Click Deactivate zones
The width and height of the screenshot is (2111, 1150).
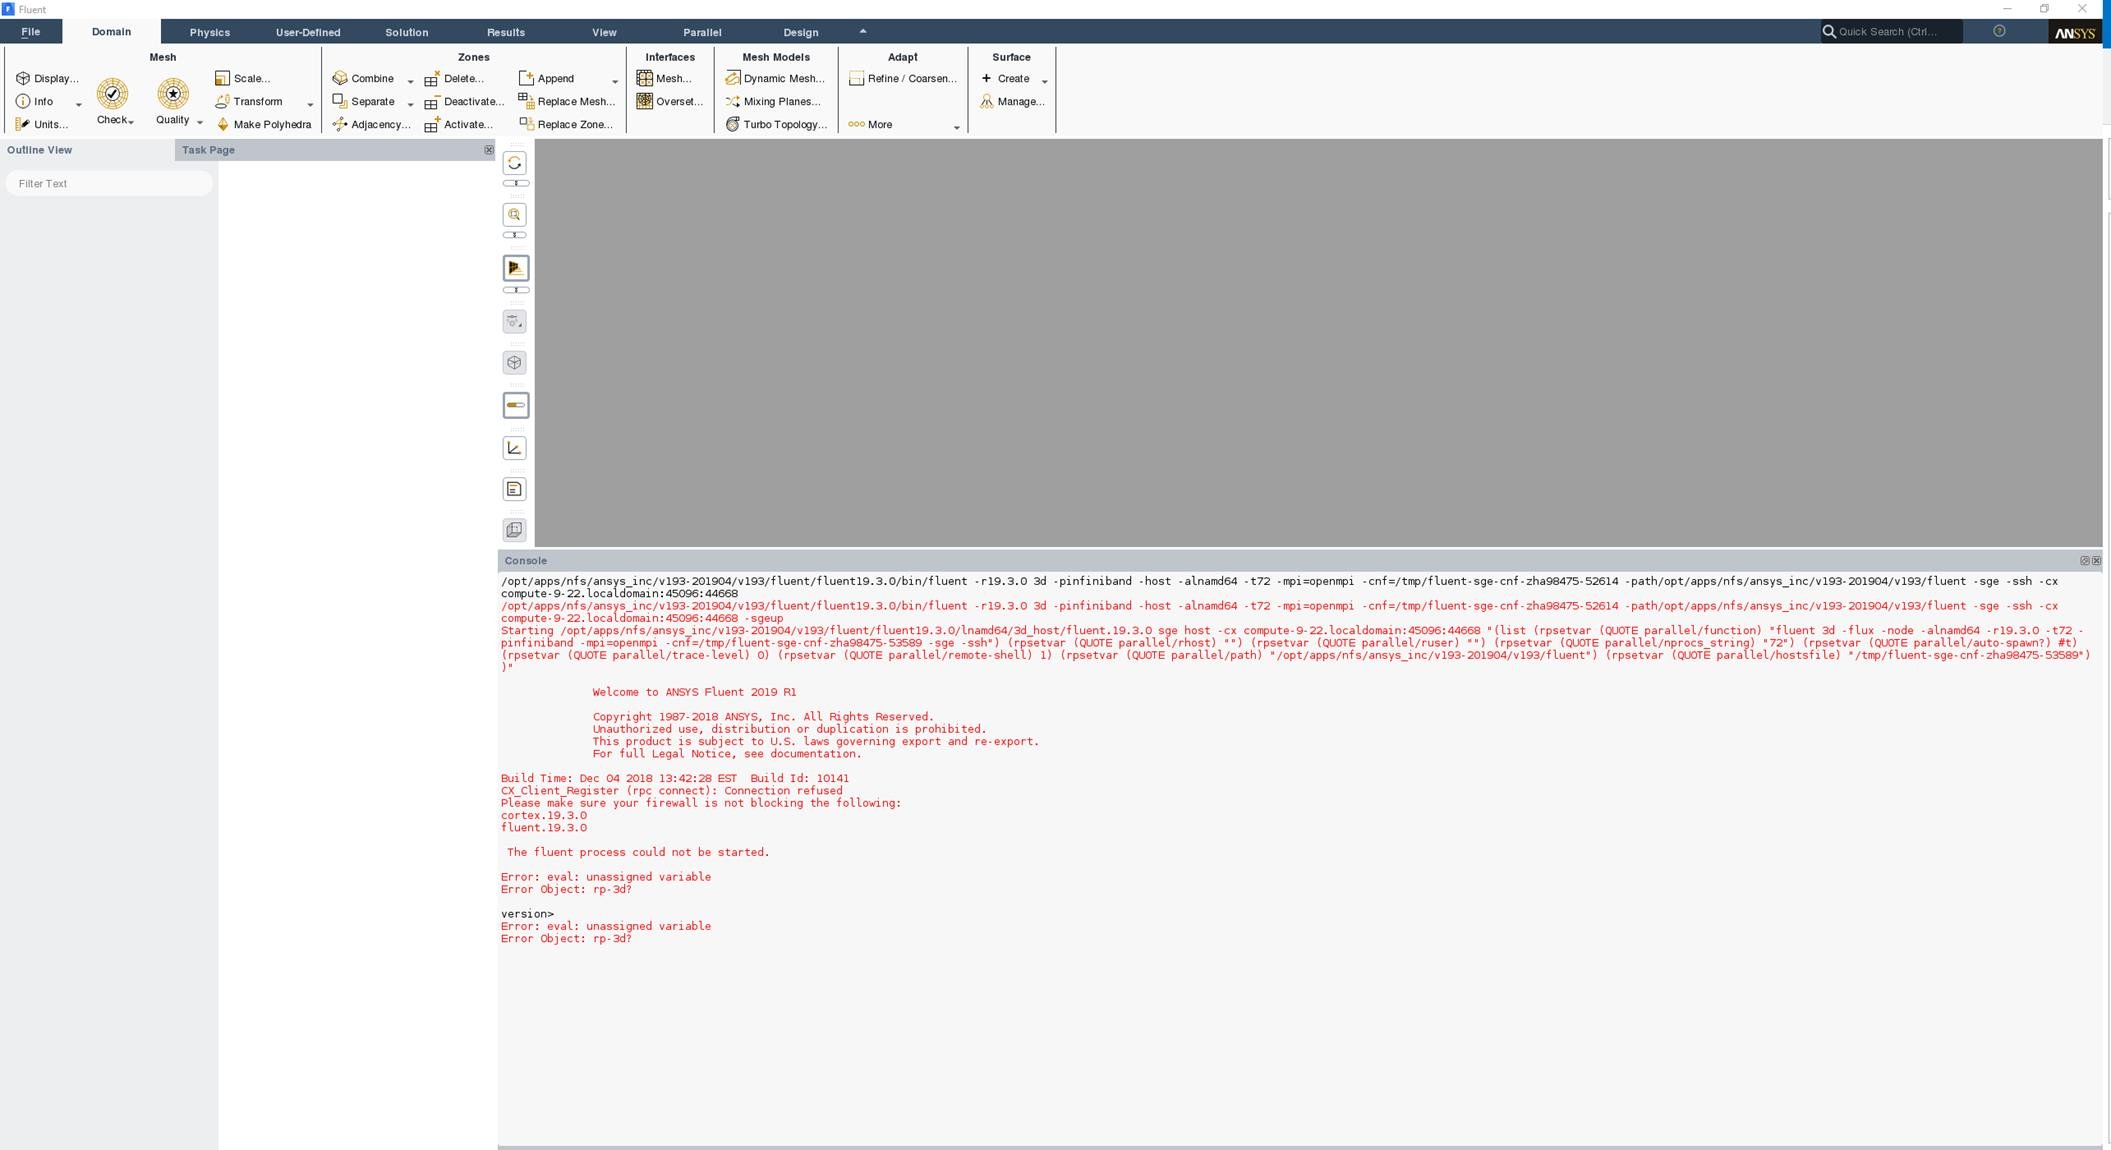tap(465, 101)
